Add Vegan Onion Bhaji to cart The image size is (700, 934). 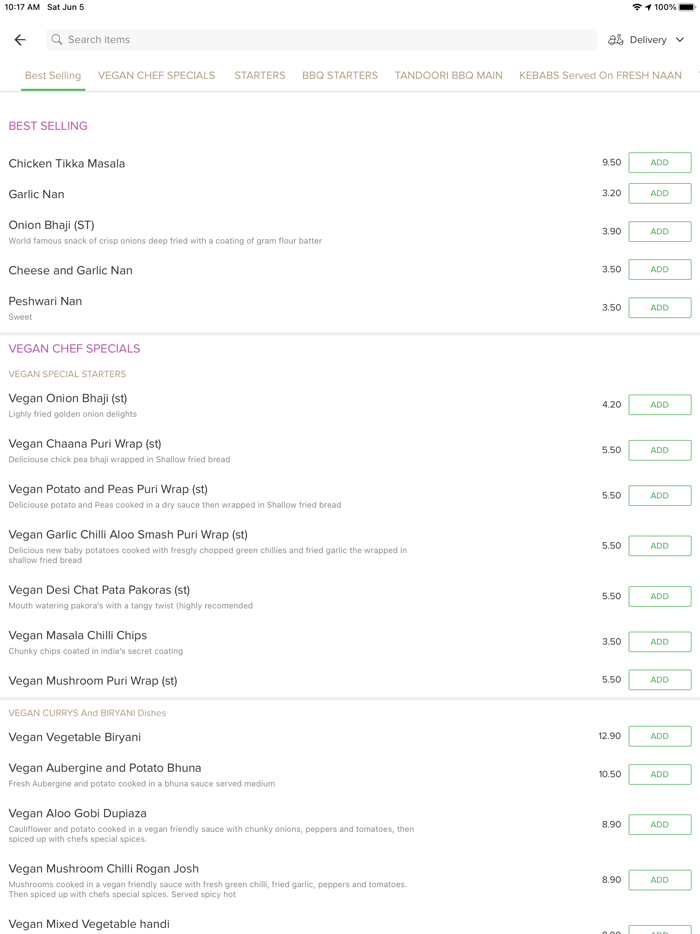(x=659, y=404)
